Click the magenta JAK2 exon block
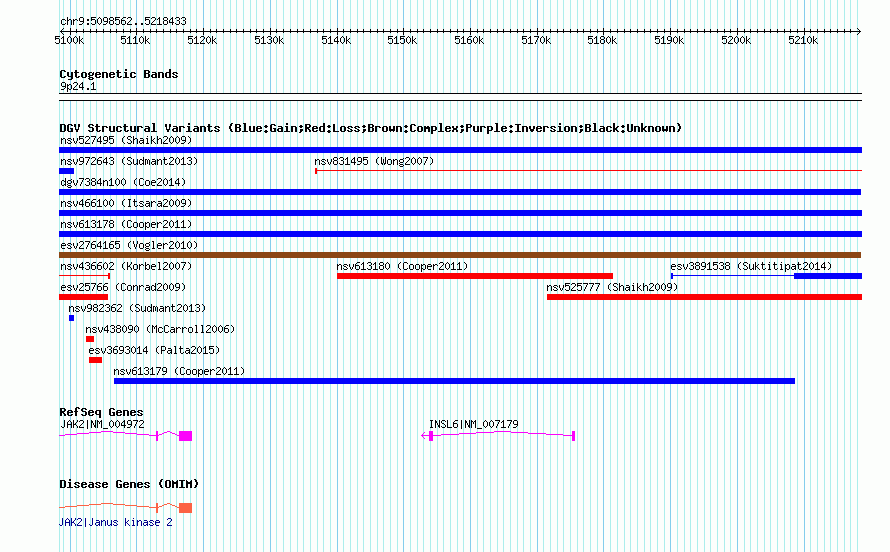The height and width of the screenshot is (552, 890). pyautogui.click(x=186, y=436)
